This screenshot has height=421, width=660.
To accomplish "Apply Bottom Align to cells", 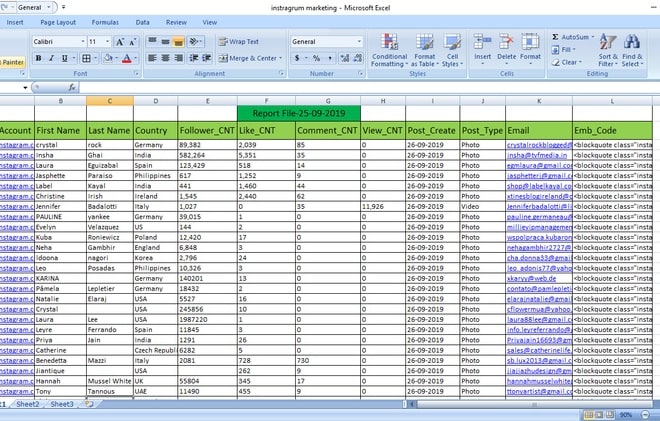I will click(x=178, y=41).
